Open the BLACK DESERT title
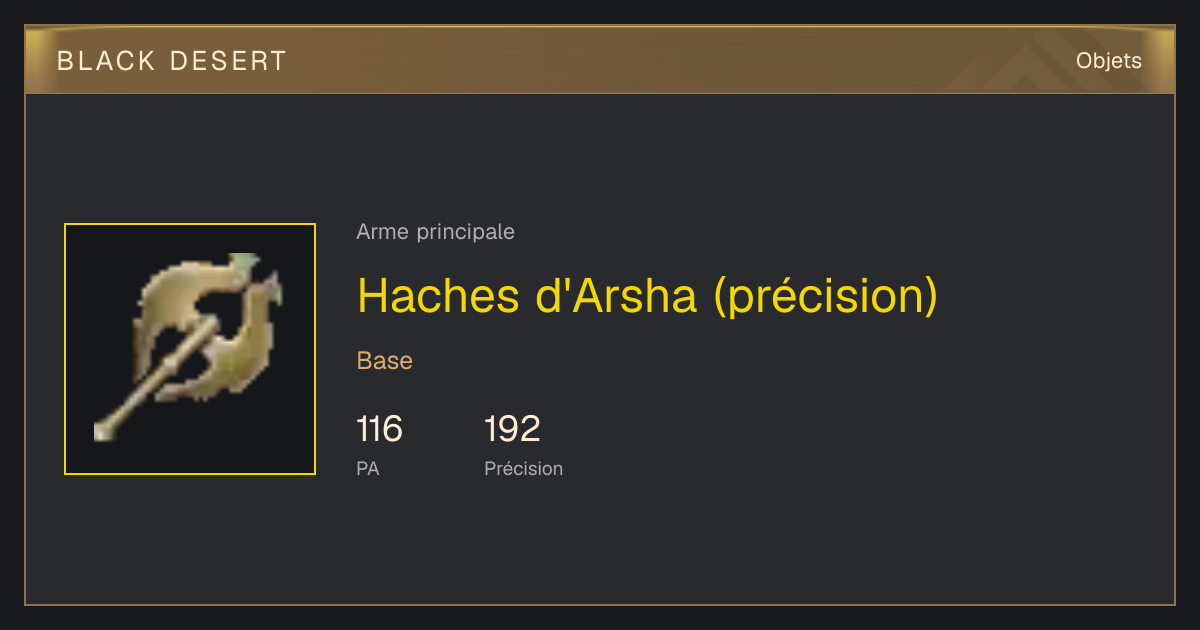 (172, 61)
